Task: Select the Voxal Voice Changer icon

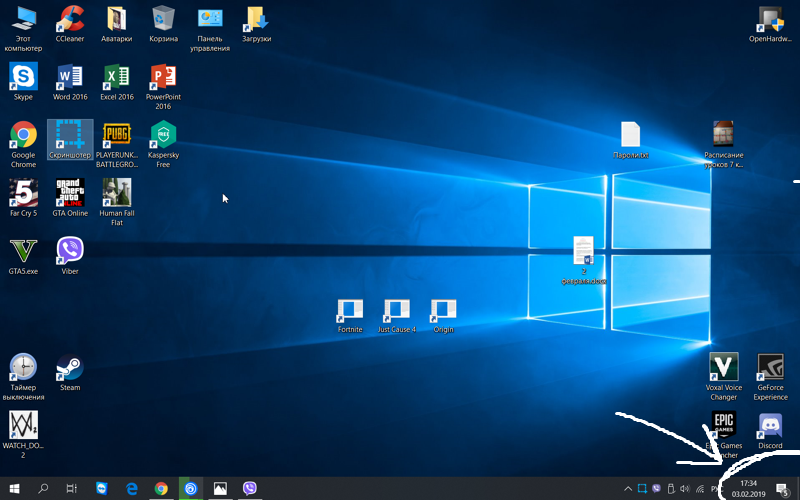Action: tap(723, 377)
